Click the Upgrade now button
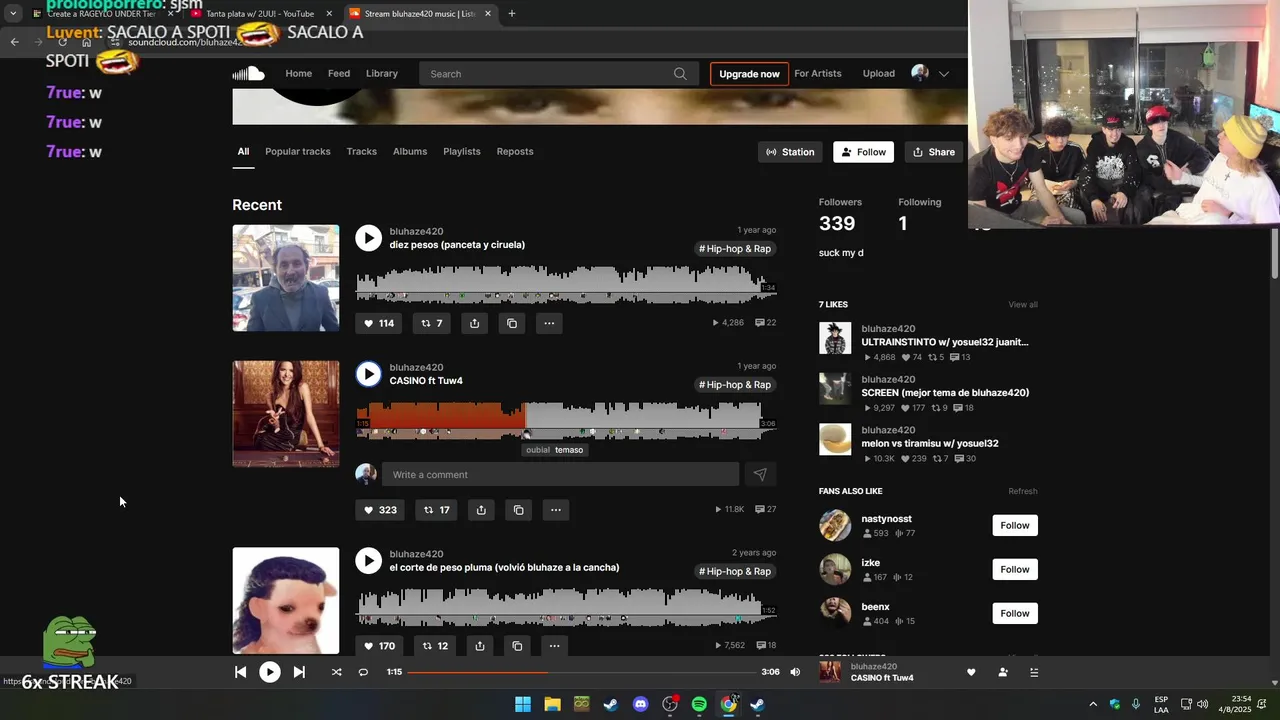The image size is (1280, 720). click(x=749, y=74)
